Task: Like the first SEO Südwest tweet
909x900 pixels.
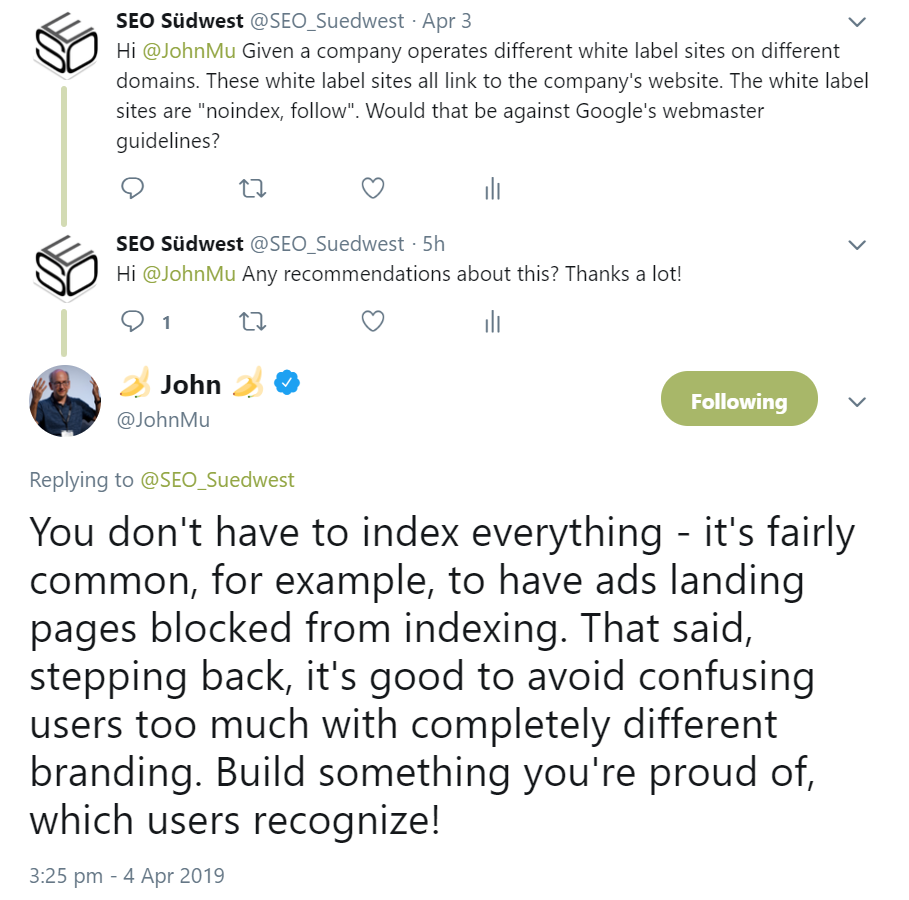Action: tap(372, 188)
